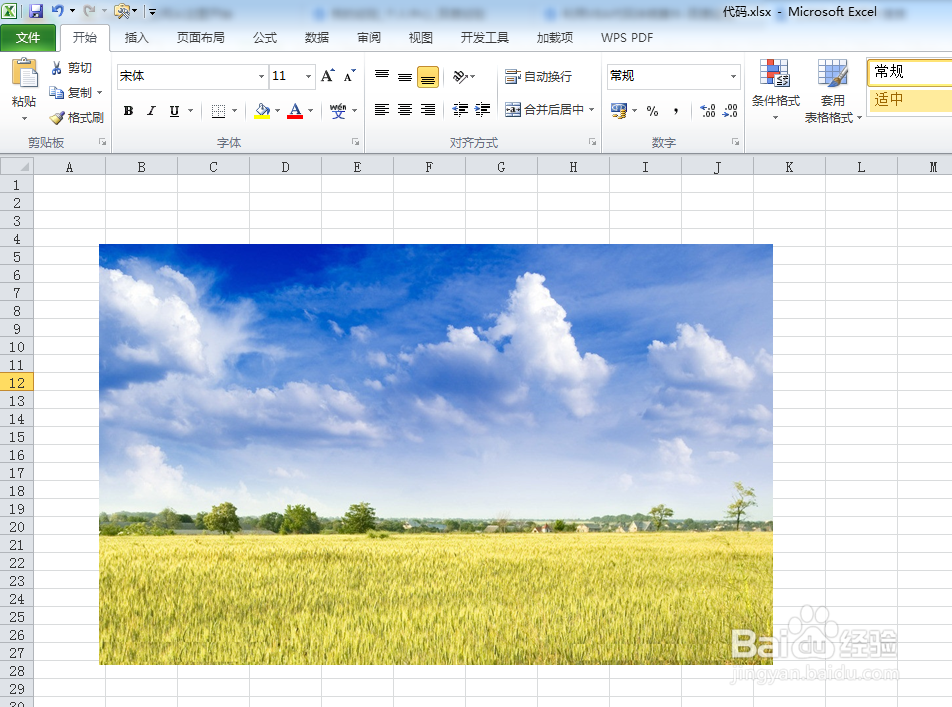Select the inserted wheat field picture
This screenshot has height=707, width=952.
(436, 454)
